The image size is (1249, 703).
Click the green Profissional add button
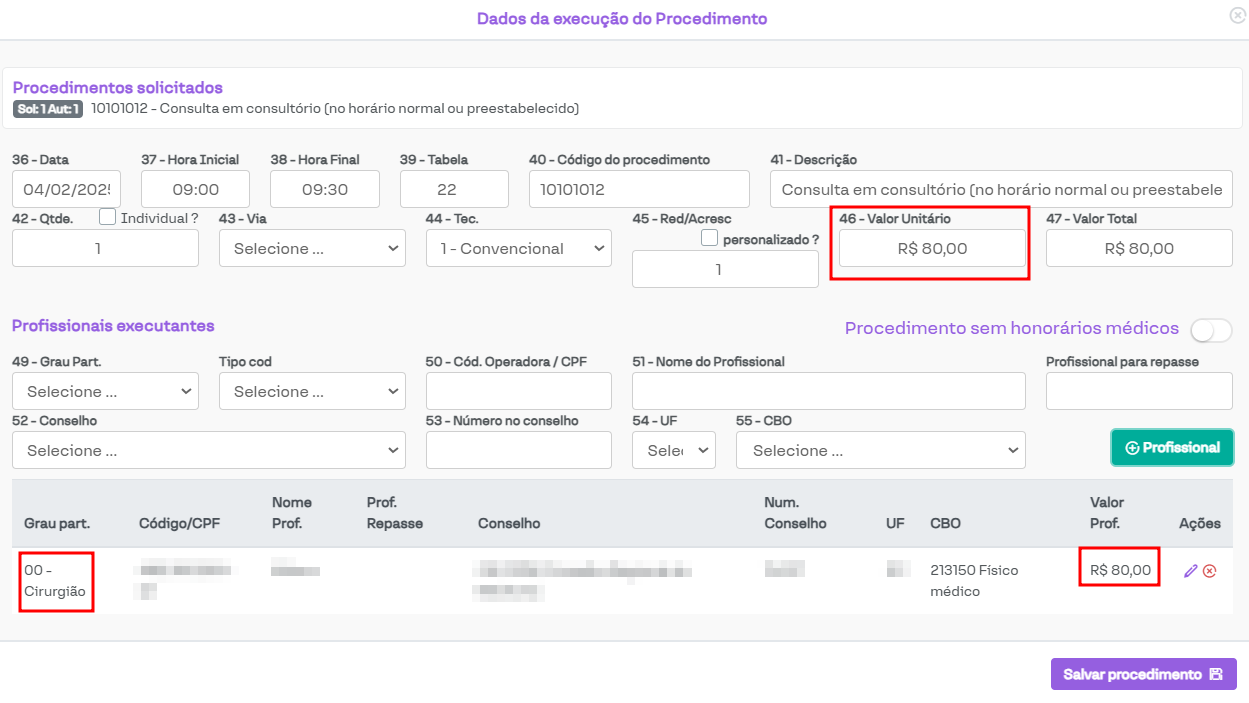click(1172, 448)
